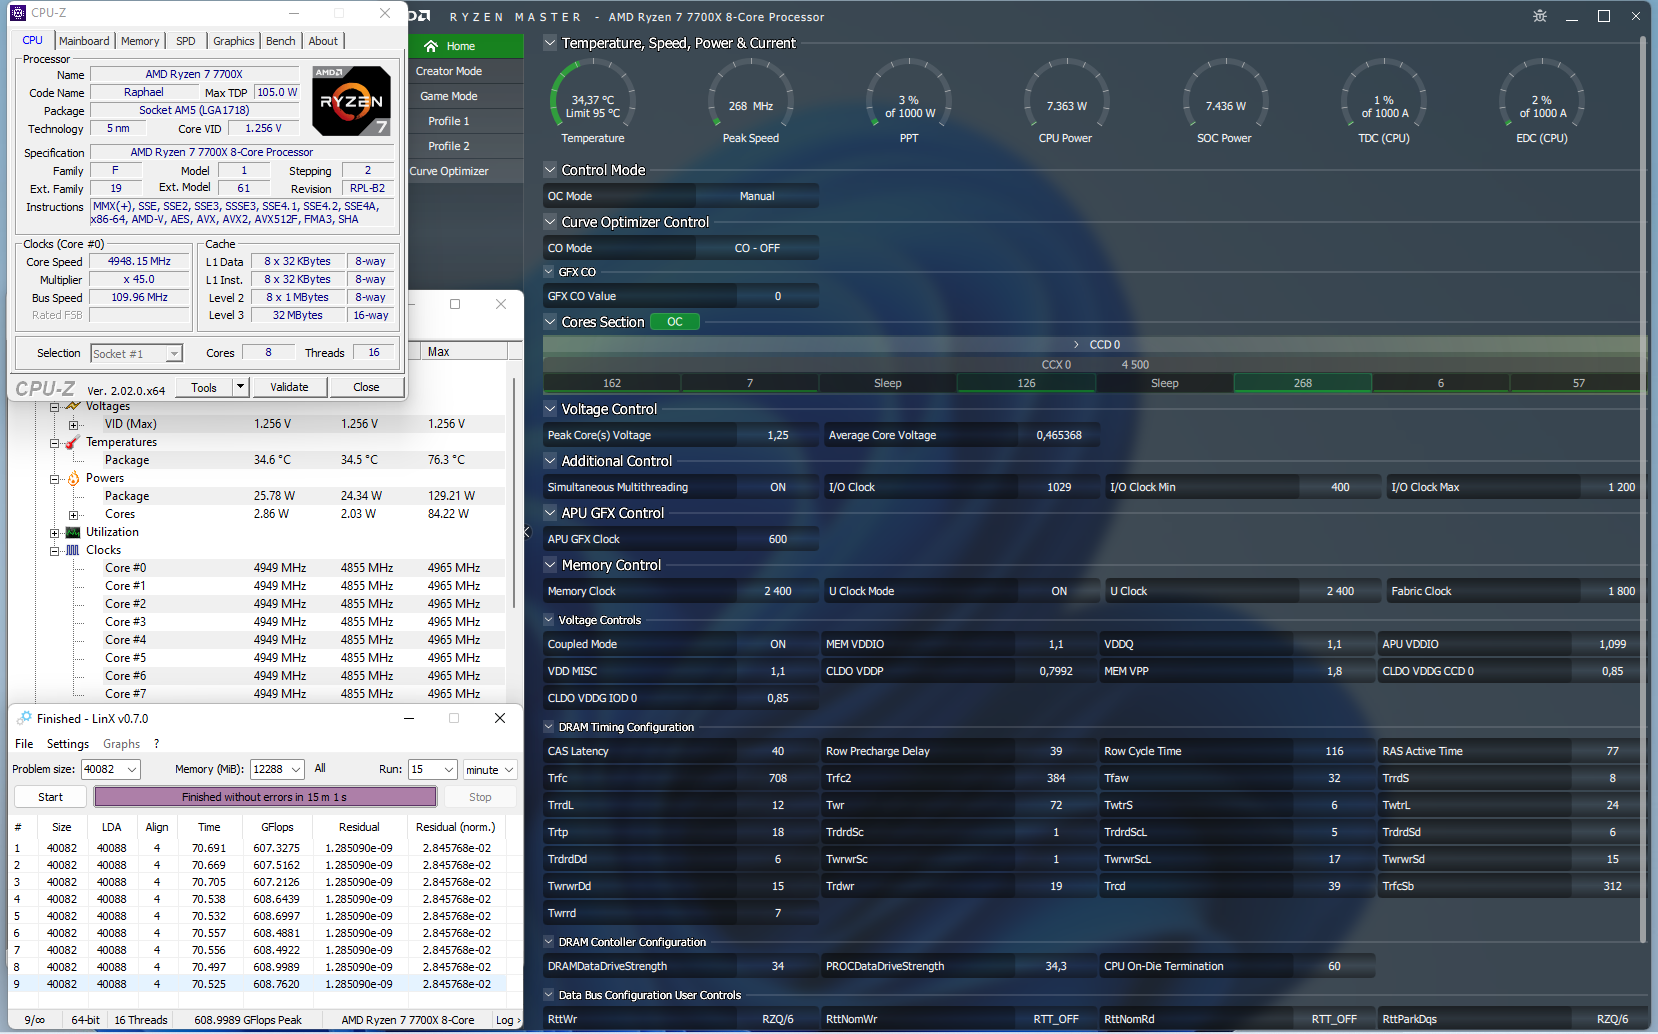Toggle the CO Mode 'CO - OFF' value
The image size is (1658, 1034).
(x=757, y=248)
